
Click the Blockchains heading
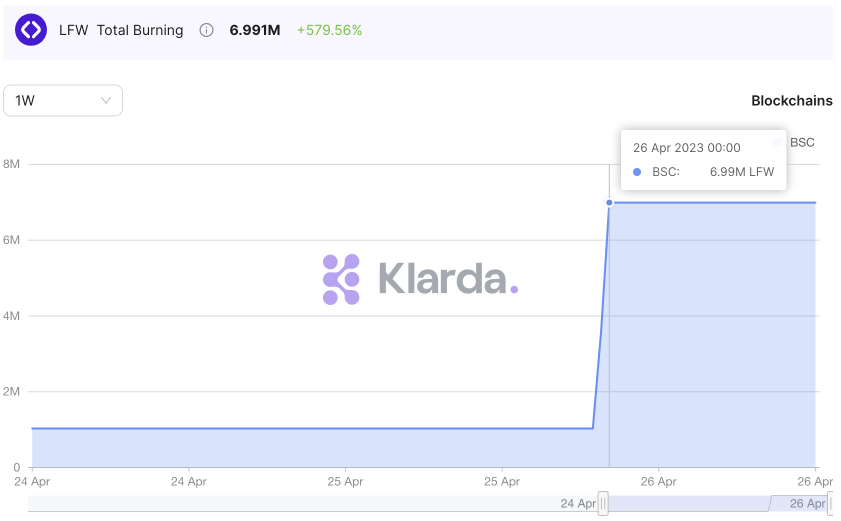[792, 100]
